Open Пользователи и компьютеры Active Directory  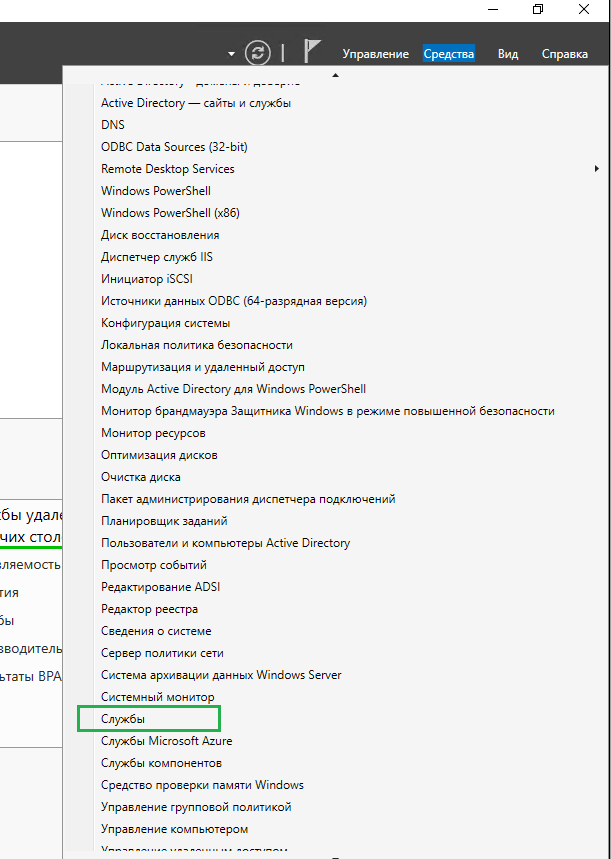(x=225, y=543)
